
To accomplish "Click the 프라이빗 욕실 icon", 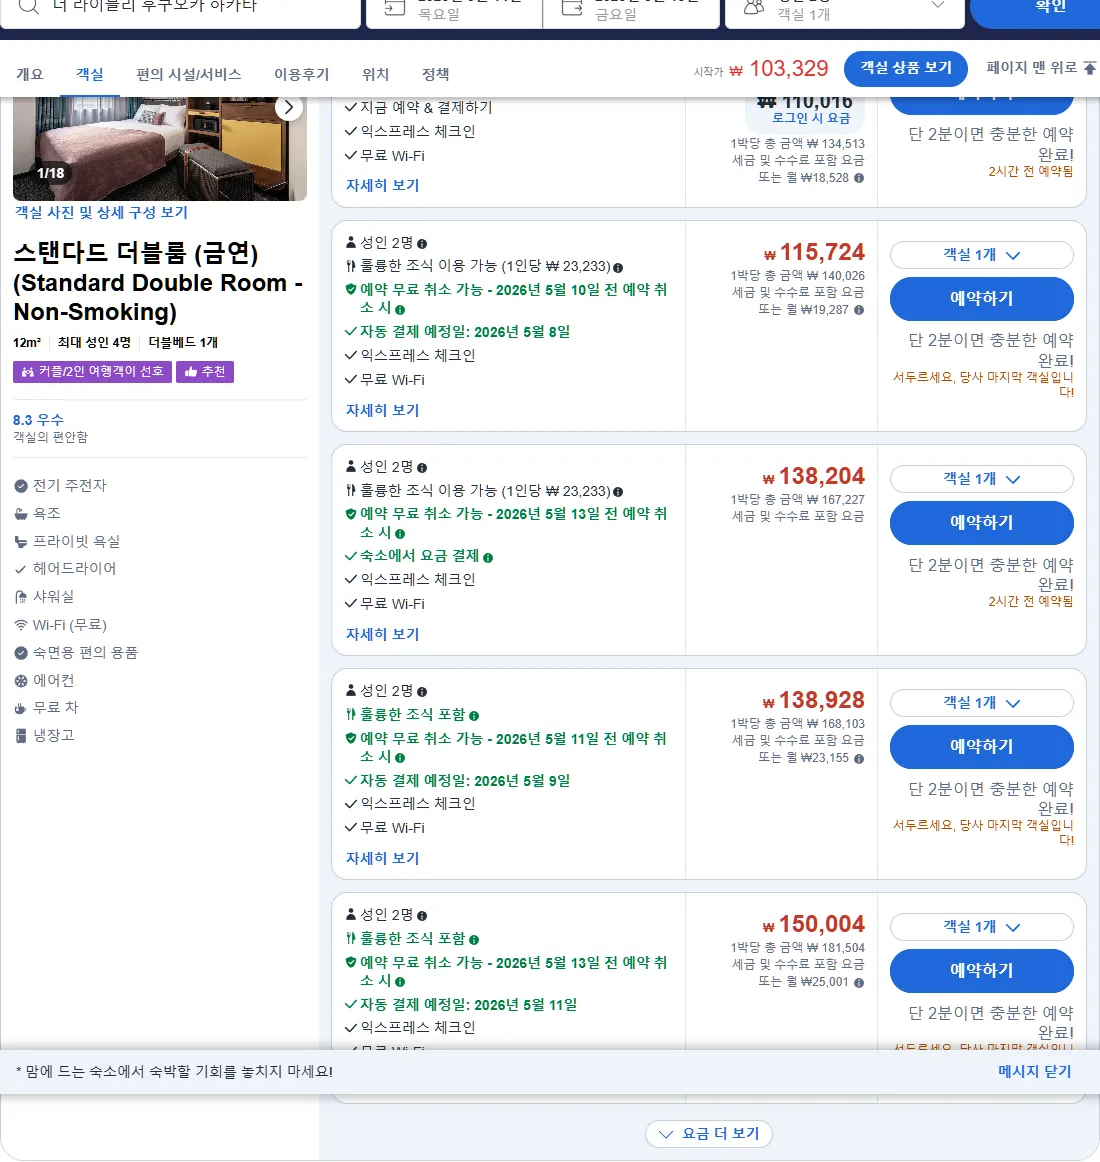I will click(21, 542).
